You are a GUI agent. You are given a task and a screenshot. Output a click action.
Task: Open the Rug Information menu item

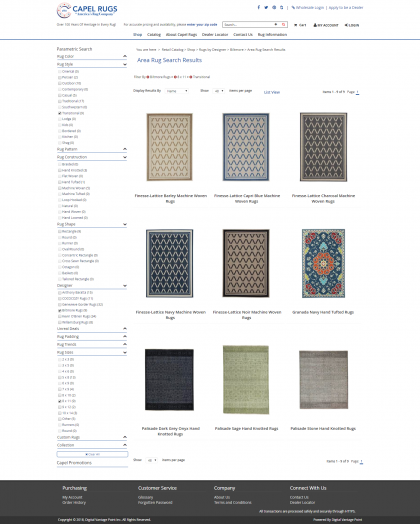pyautogui.click(x=272, y=34)
